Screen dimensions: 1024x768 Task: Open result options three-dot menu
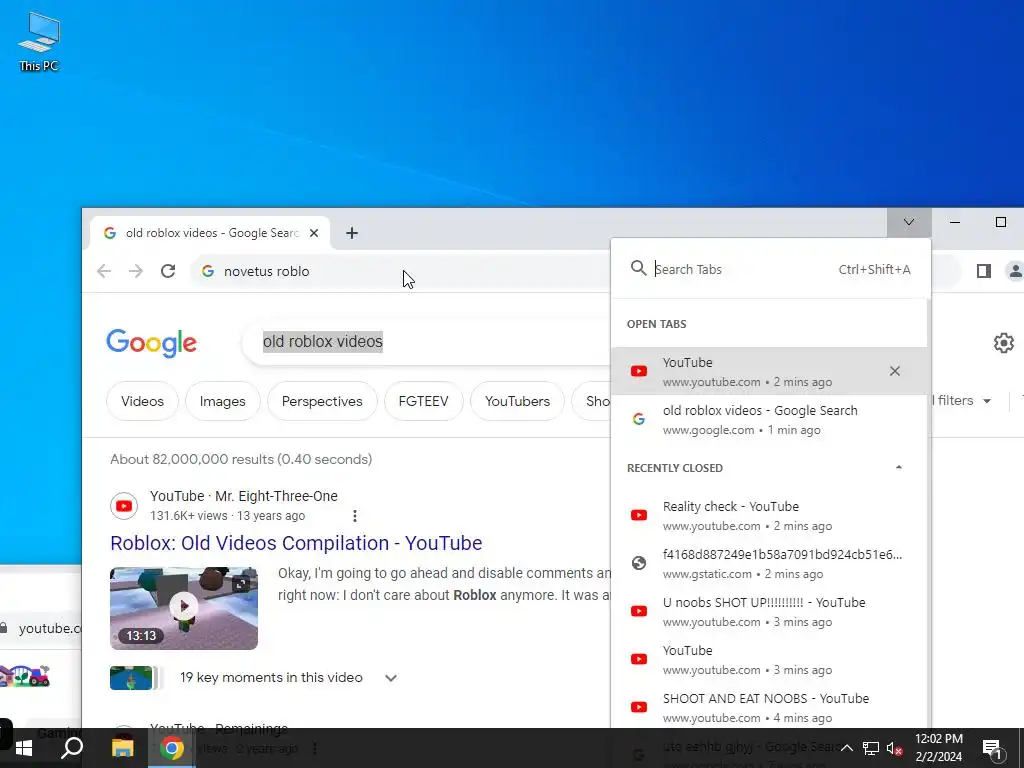tap(355, 516)
